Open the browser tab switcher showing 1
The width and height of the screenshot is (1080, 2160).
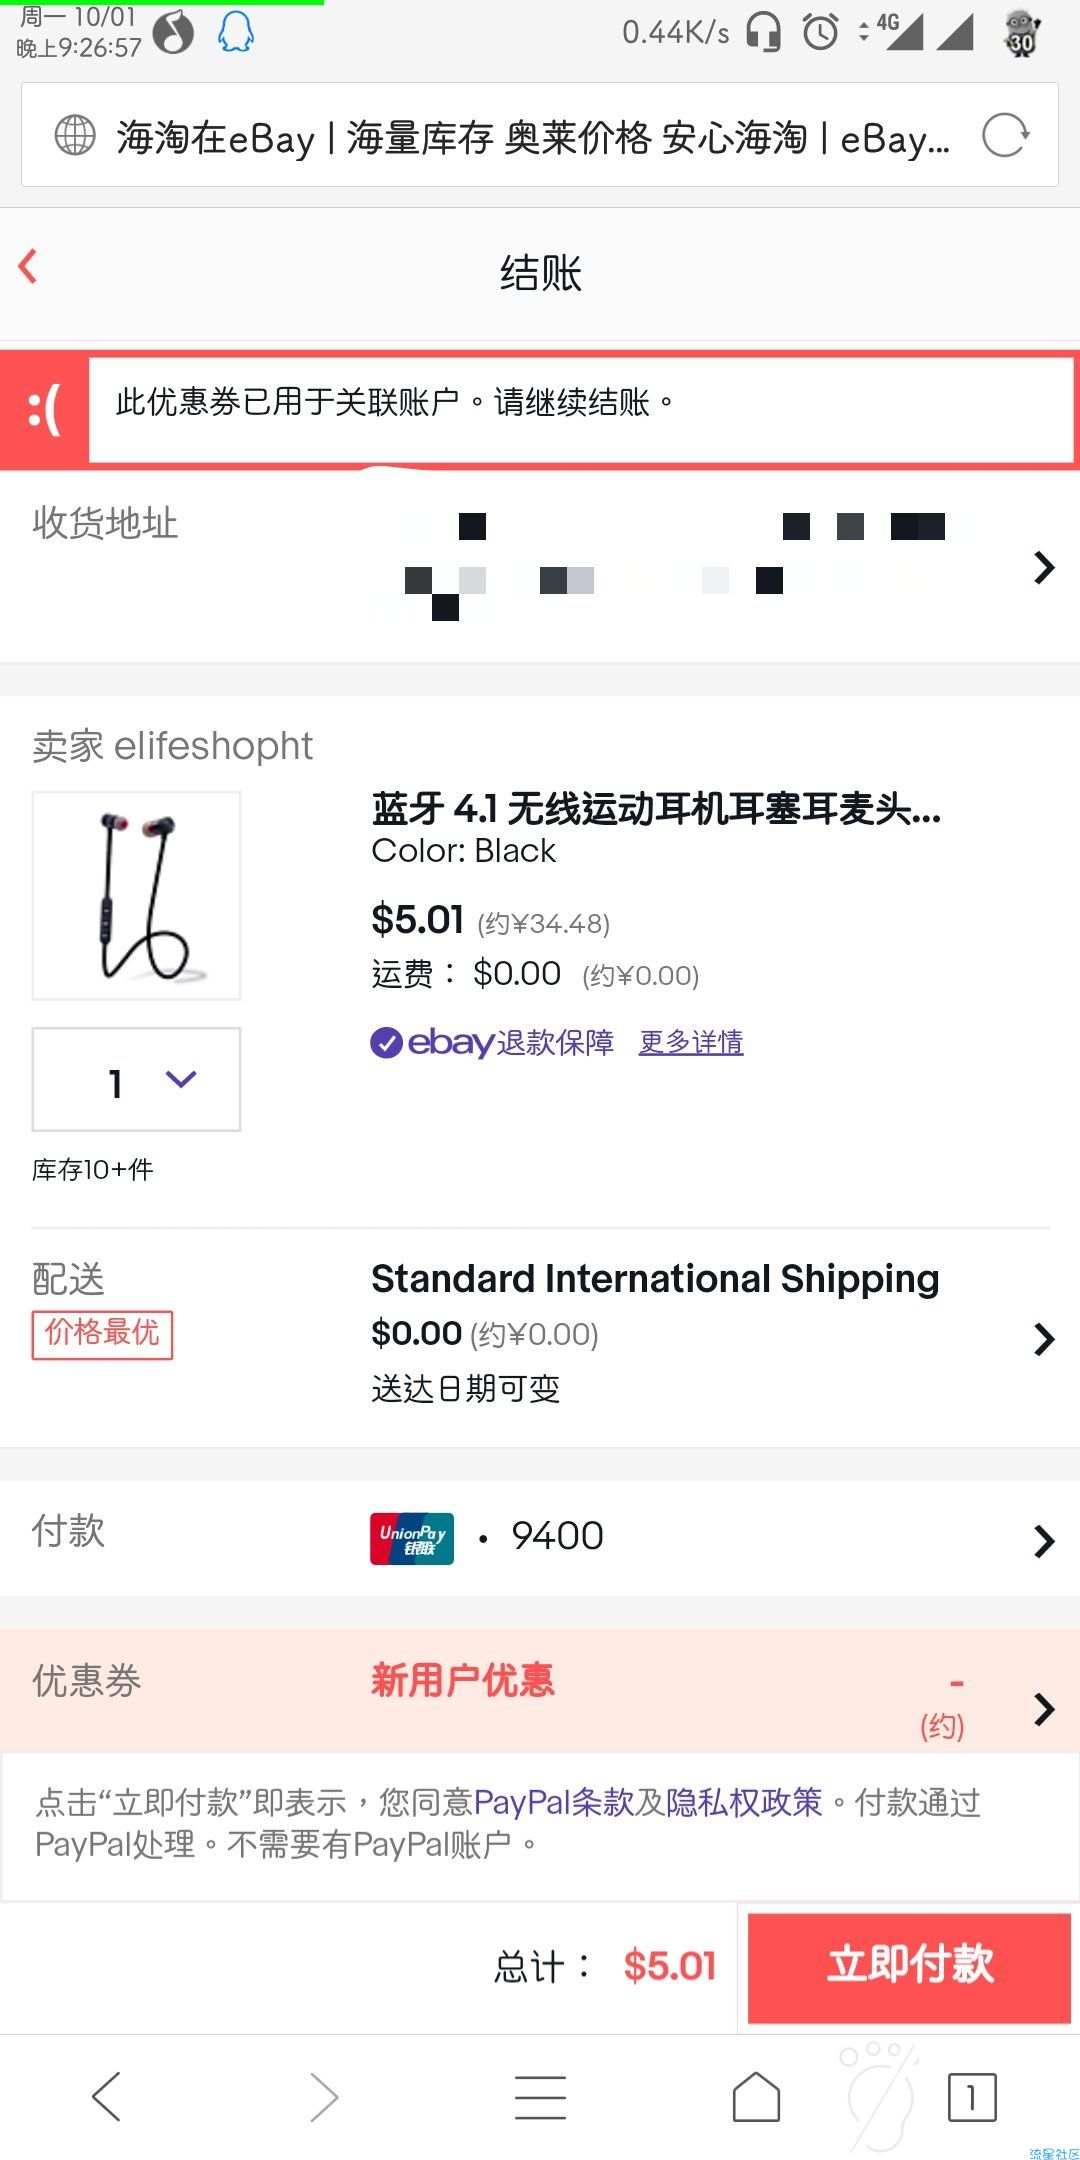pyautogui.click(x=971, y=2096)
